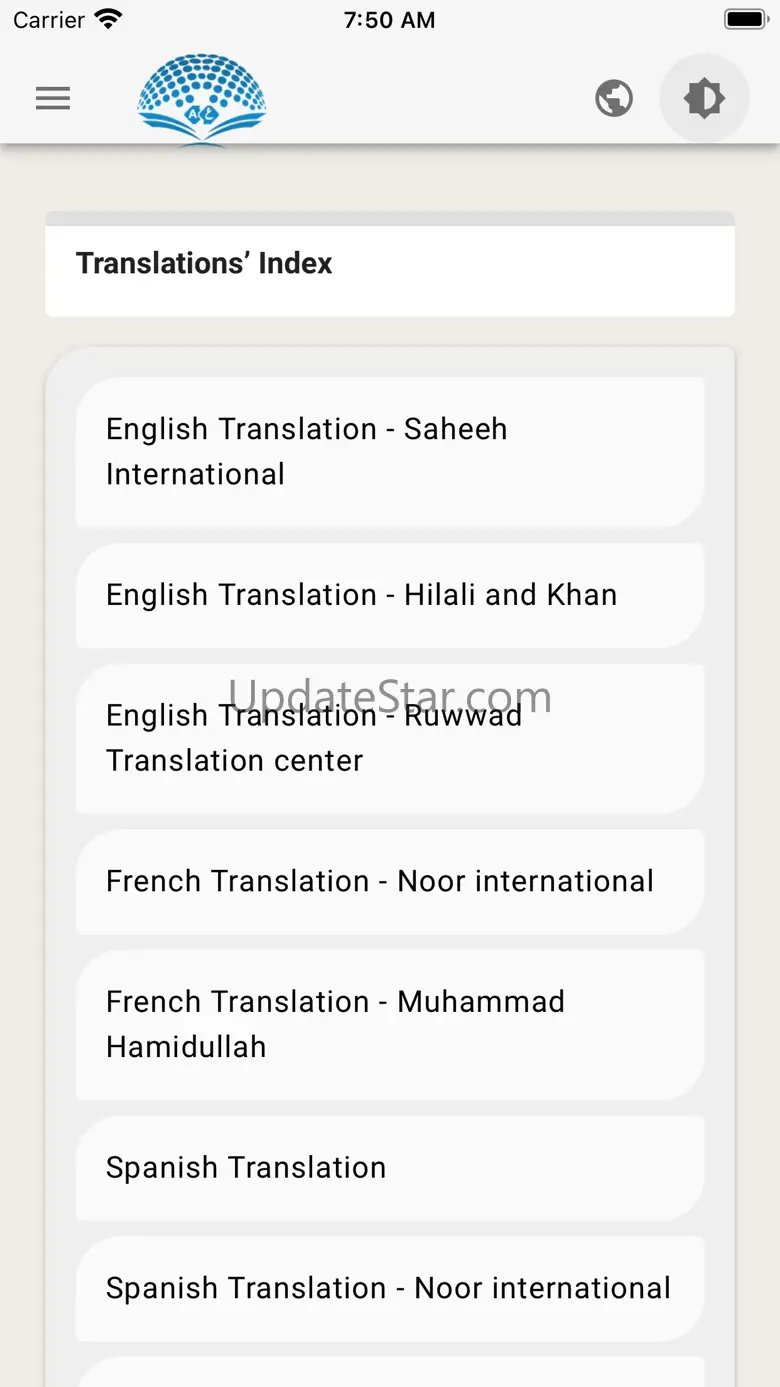
Task: Tap the blue dome book app logo
Action: (x=202, y=98)
